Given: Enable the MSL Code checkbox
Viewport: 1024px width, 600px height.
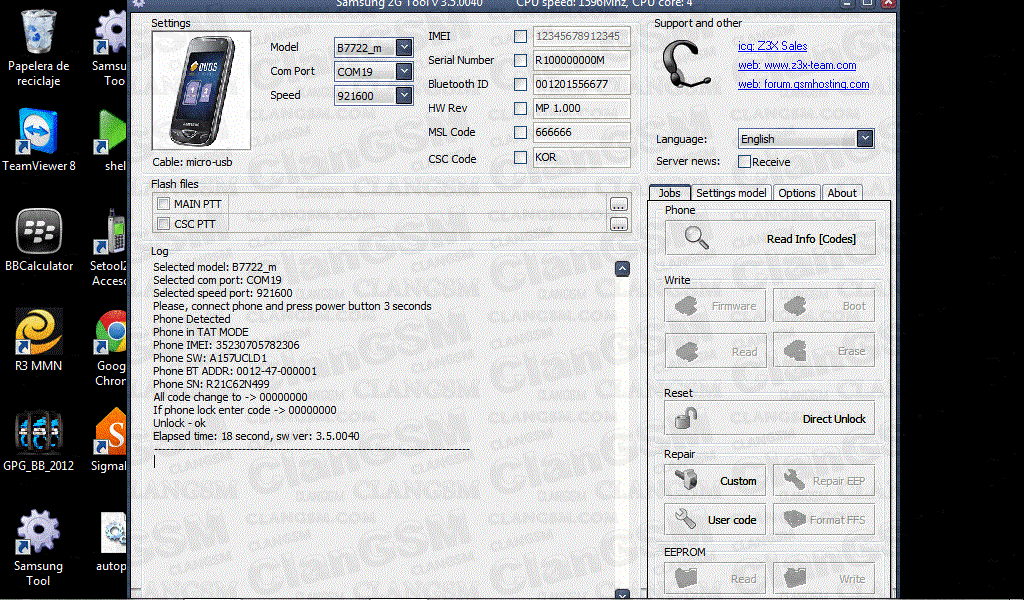Looking at the screenshot, I should coord(520,133).
